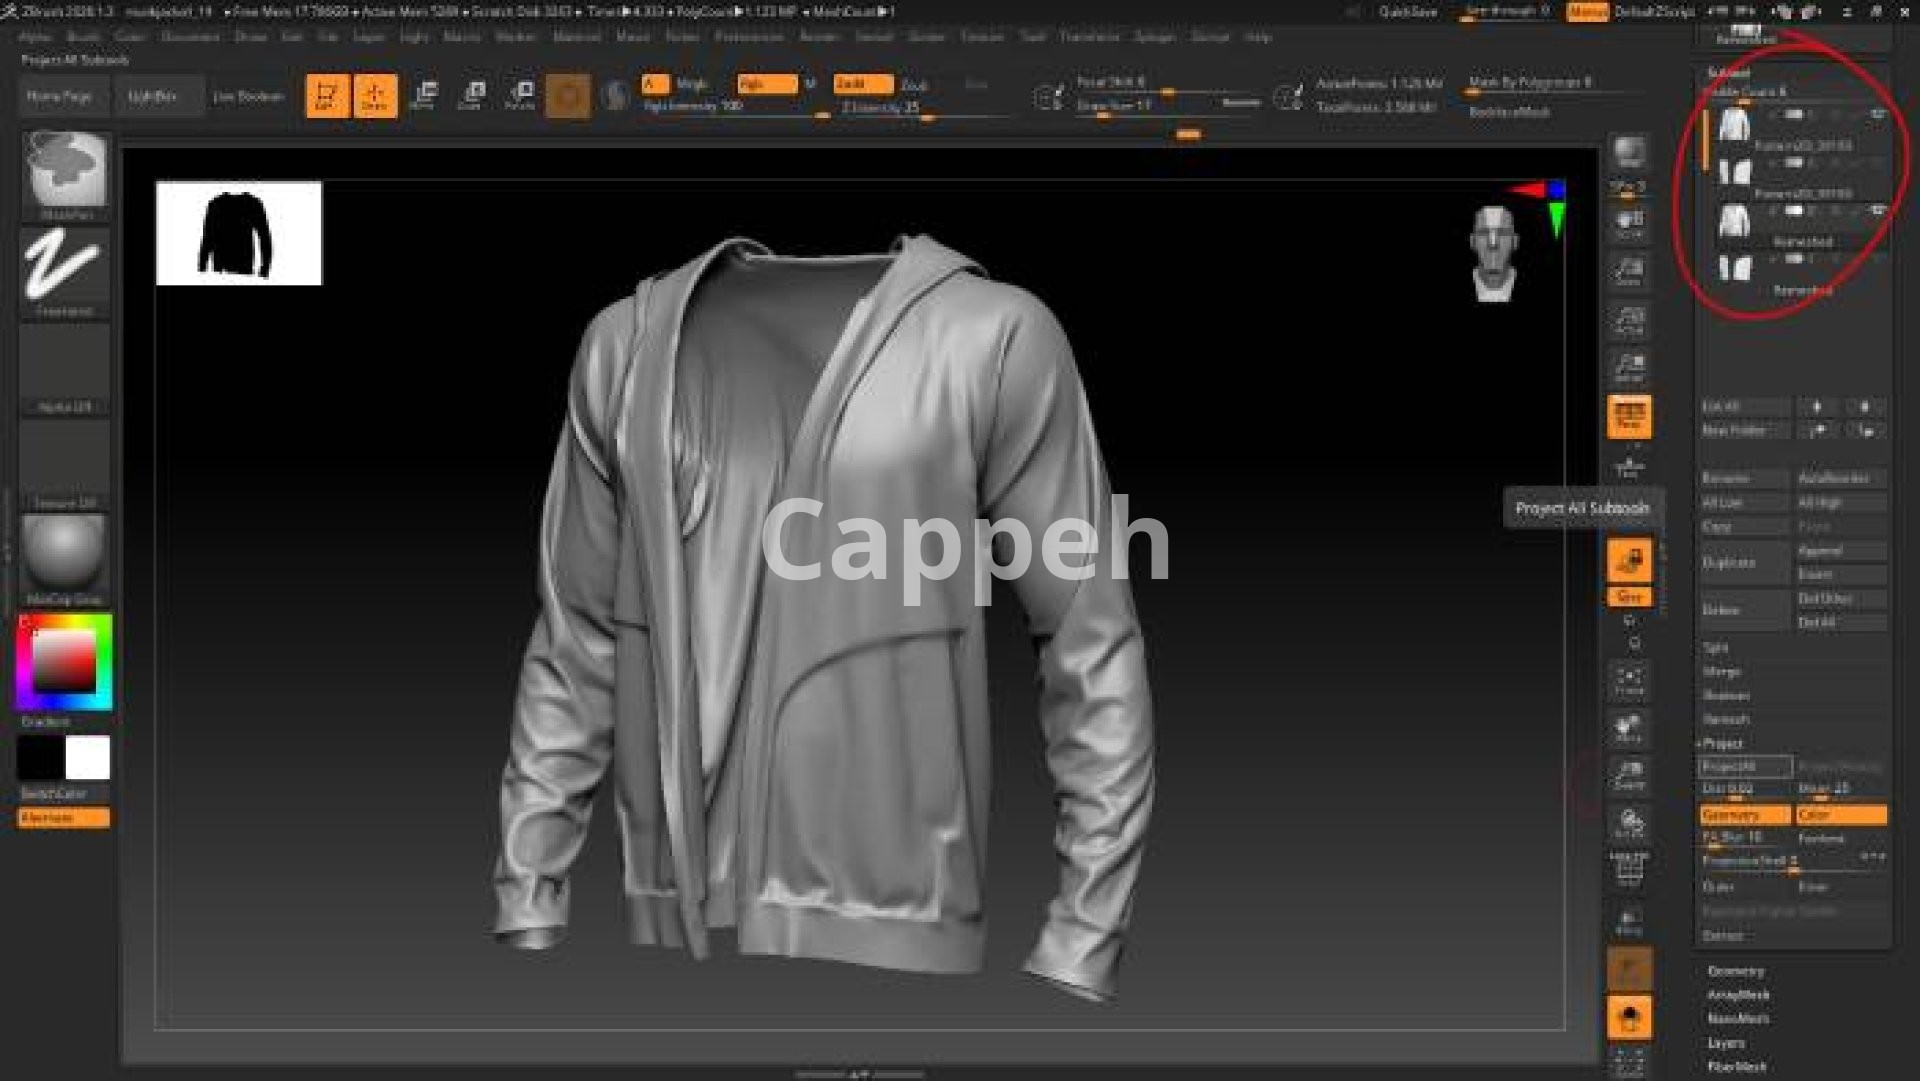This screenshot has width=1920, height=1081.
Task: Open the LightBox tab
Action: click(x=153, y=96)
